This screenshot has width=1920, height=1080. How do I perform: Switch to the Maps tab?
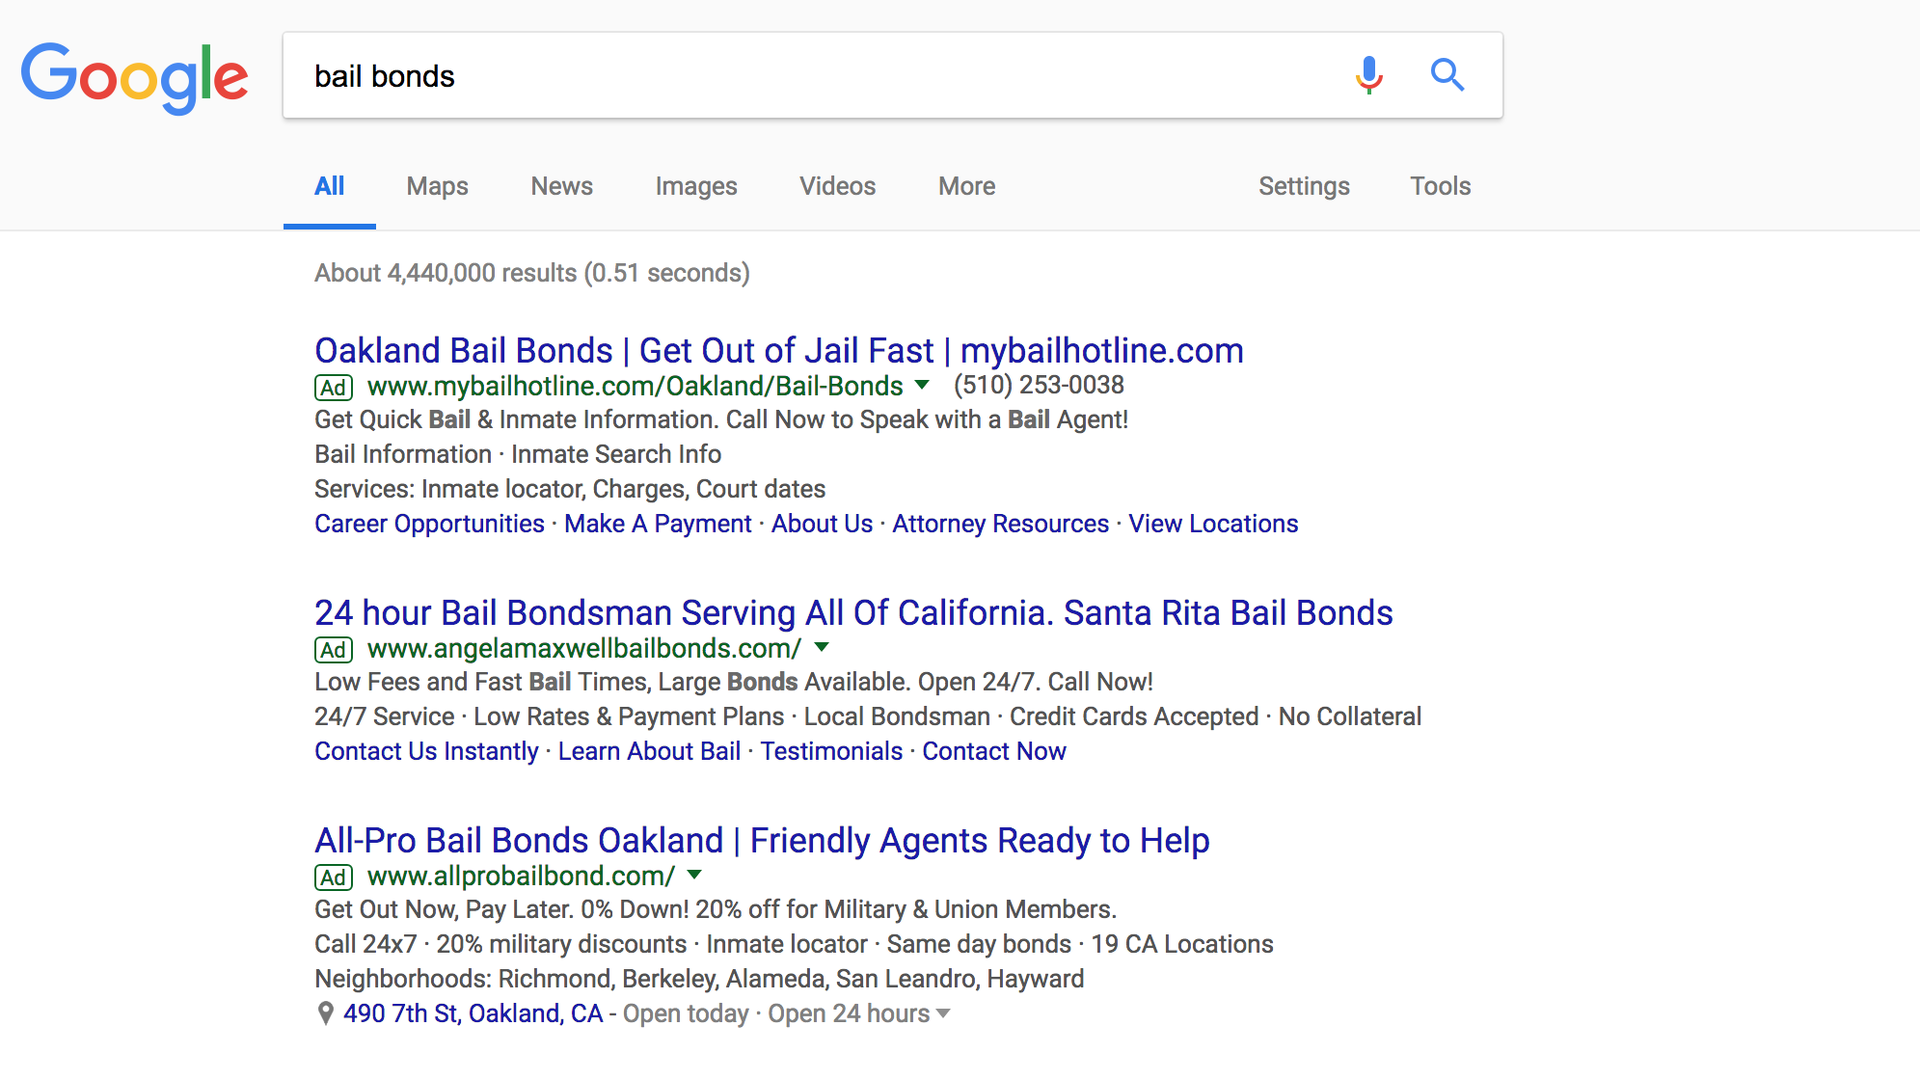tap(437, 186)
